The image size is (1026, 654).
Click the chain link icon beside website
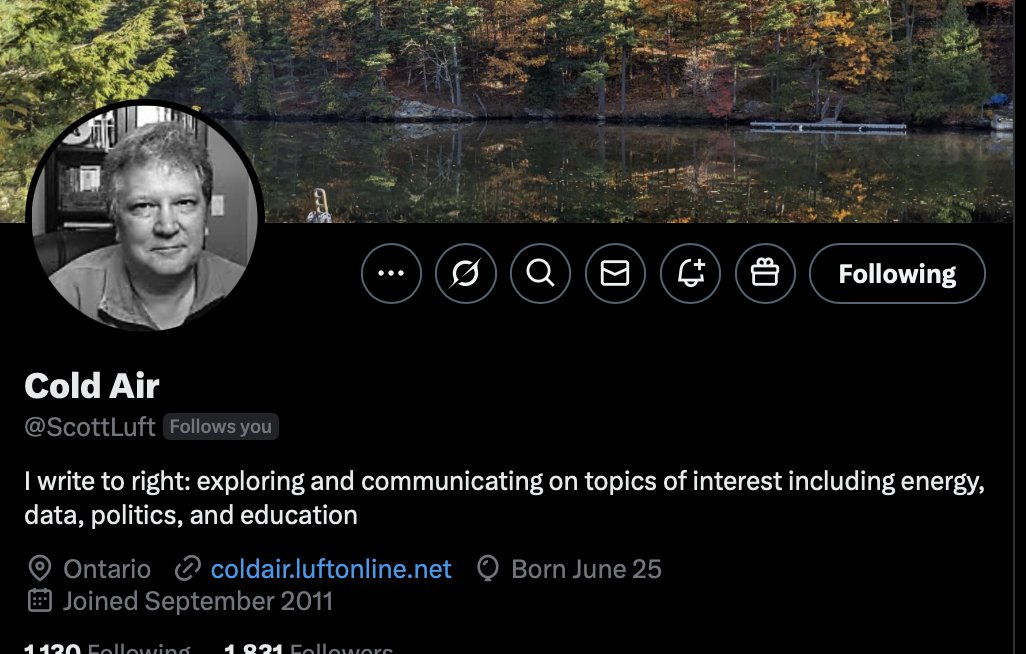[187, 568]
